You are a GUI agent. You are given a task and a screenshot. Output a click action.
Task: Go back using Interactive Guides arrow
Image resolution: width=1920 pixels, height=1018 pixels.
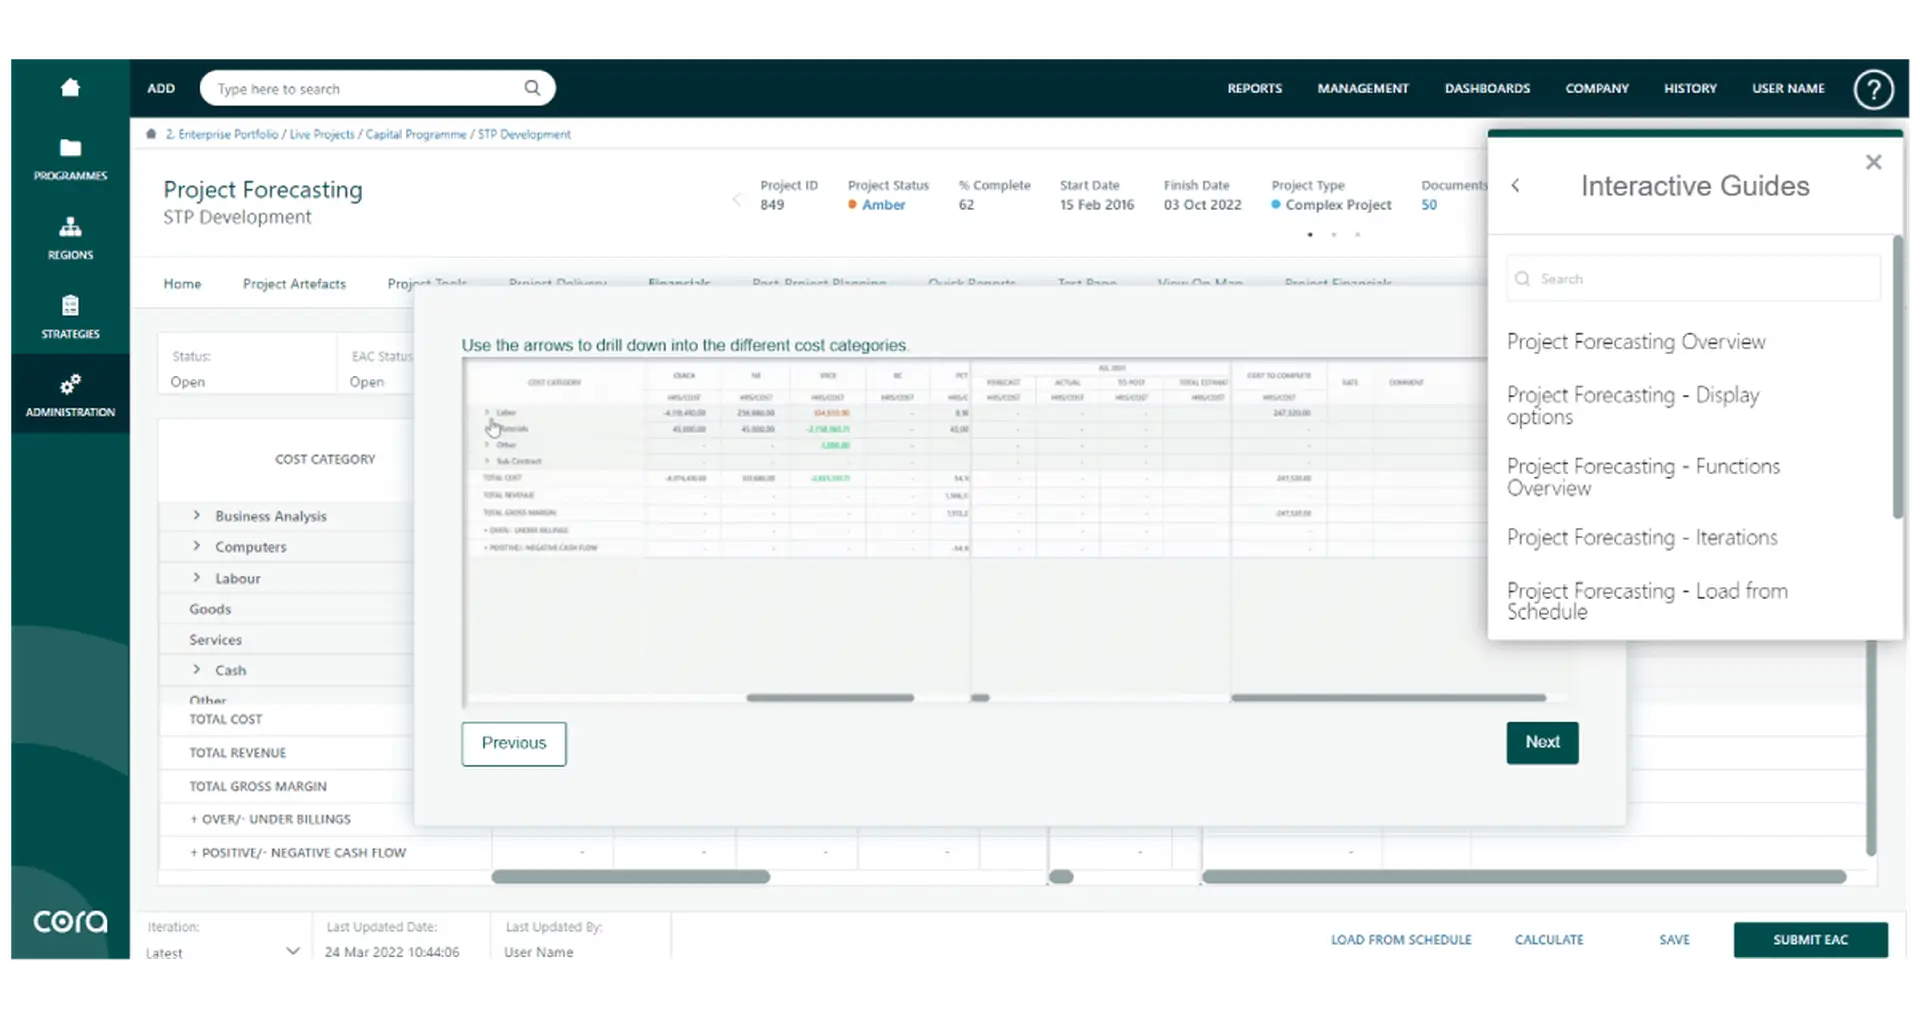click(x=1516, y=186)
